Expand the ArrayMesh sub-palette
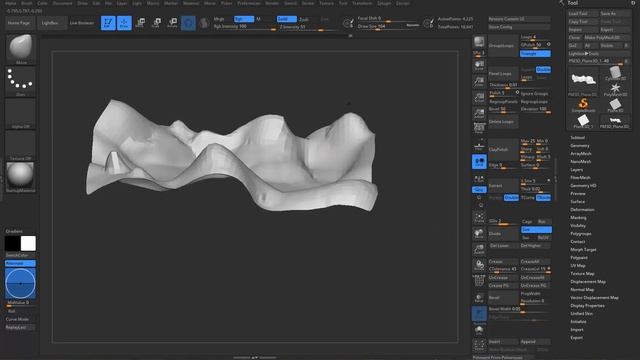The height and width of the screenshot is (360, 640). pos(581,153)
